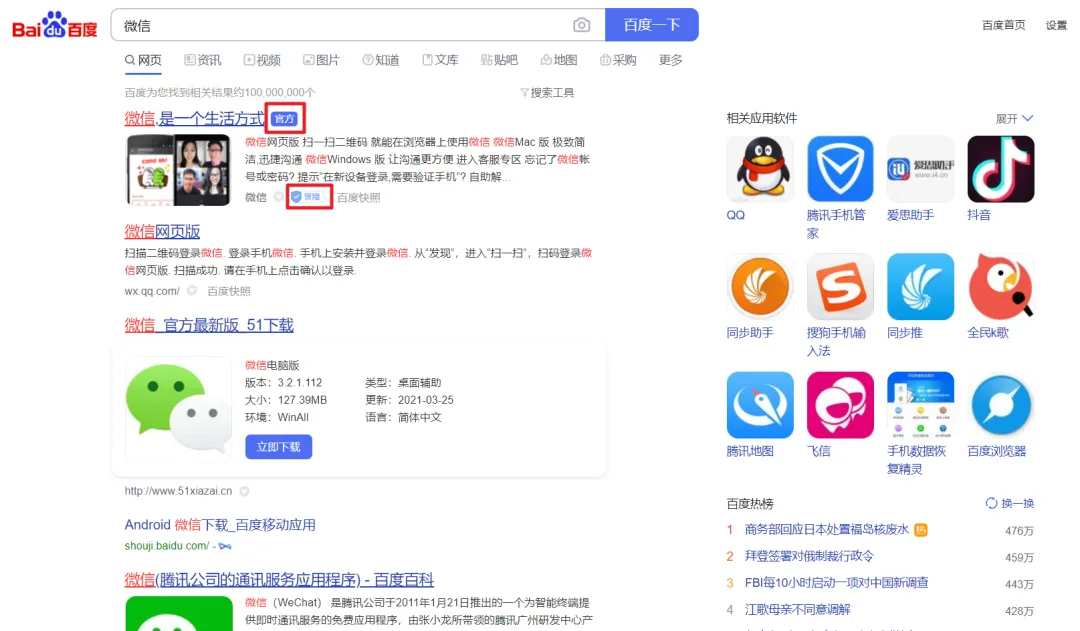Open 百度浏览器 app icon
Screen dimensions: 1080x631
(x=1000, y=405)
